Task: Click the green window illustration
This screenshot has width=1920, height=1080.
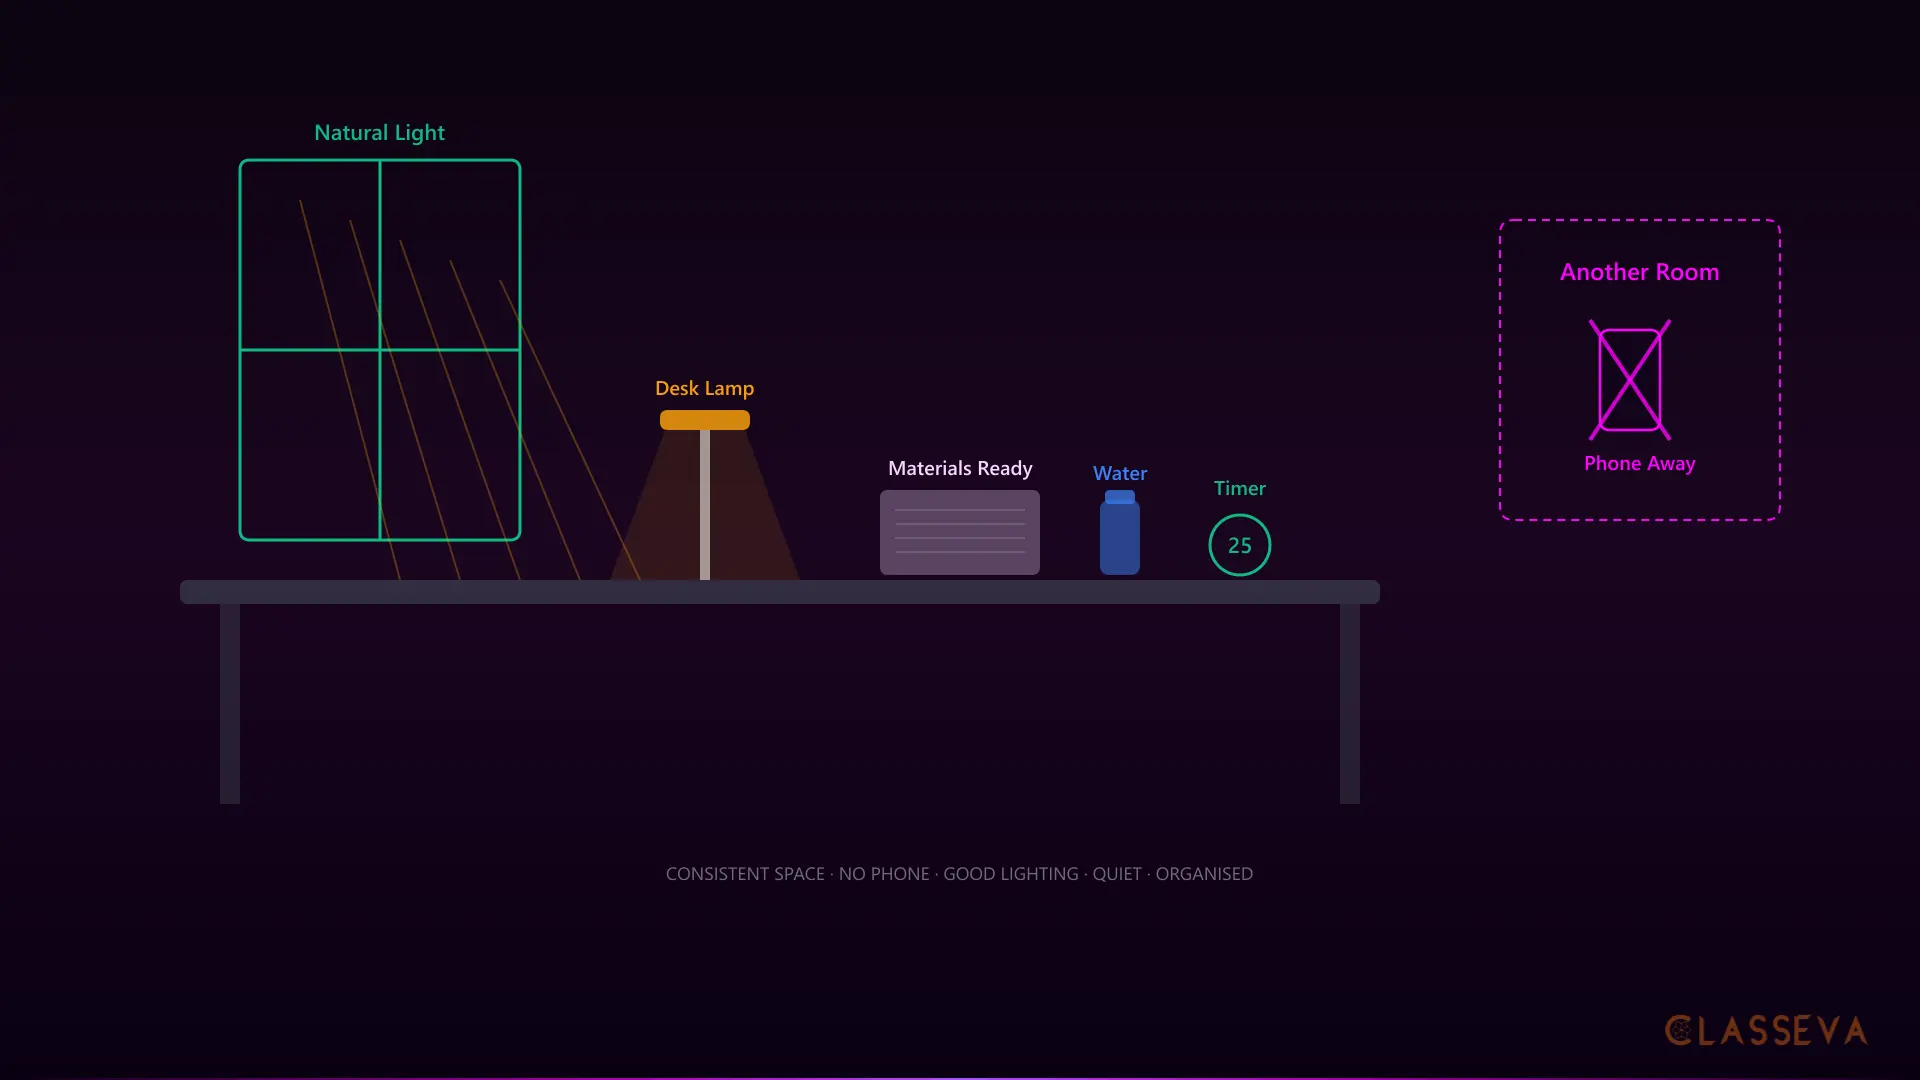Action: (x=380, y=350)
